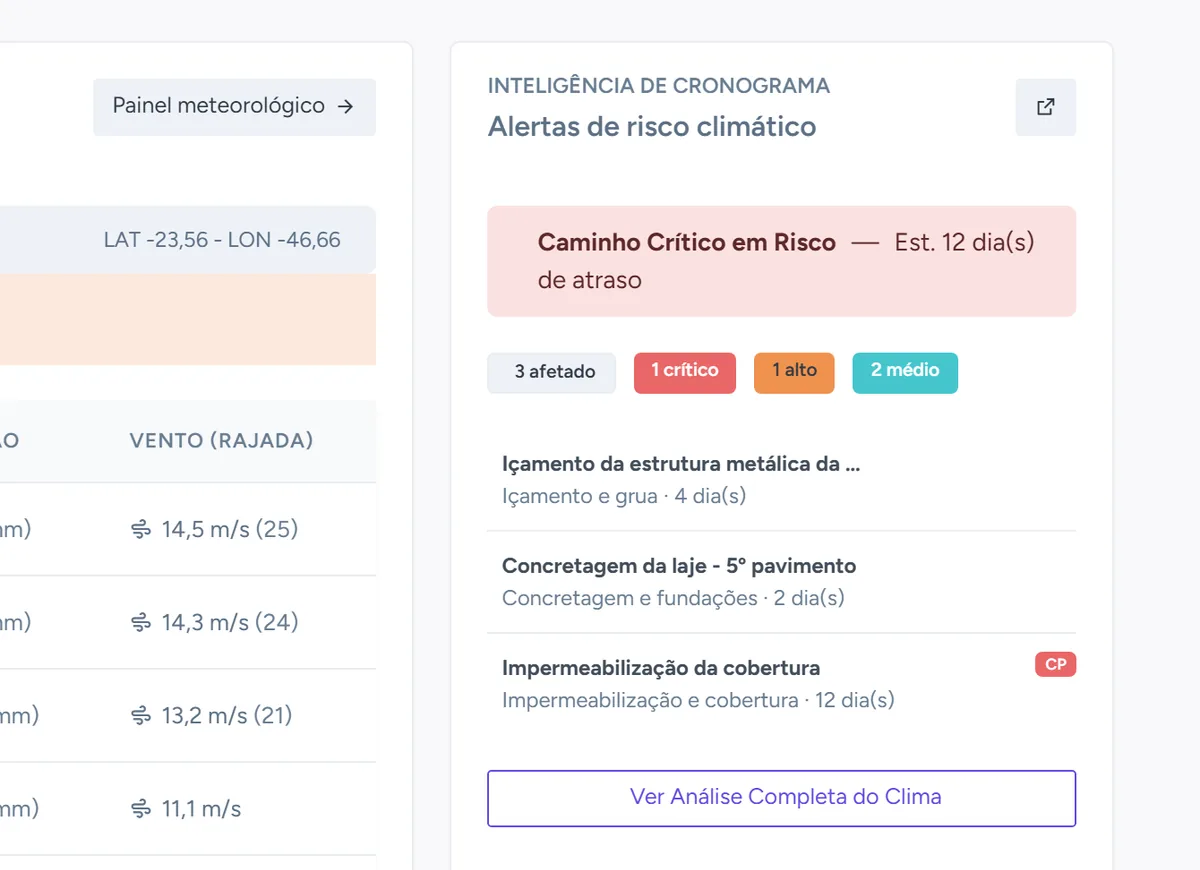Filter by the 1 alto badge

click(795, 372)
